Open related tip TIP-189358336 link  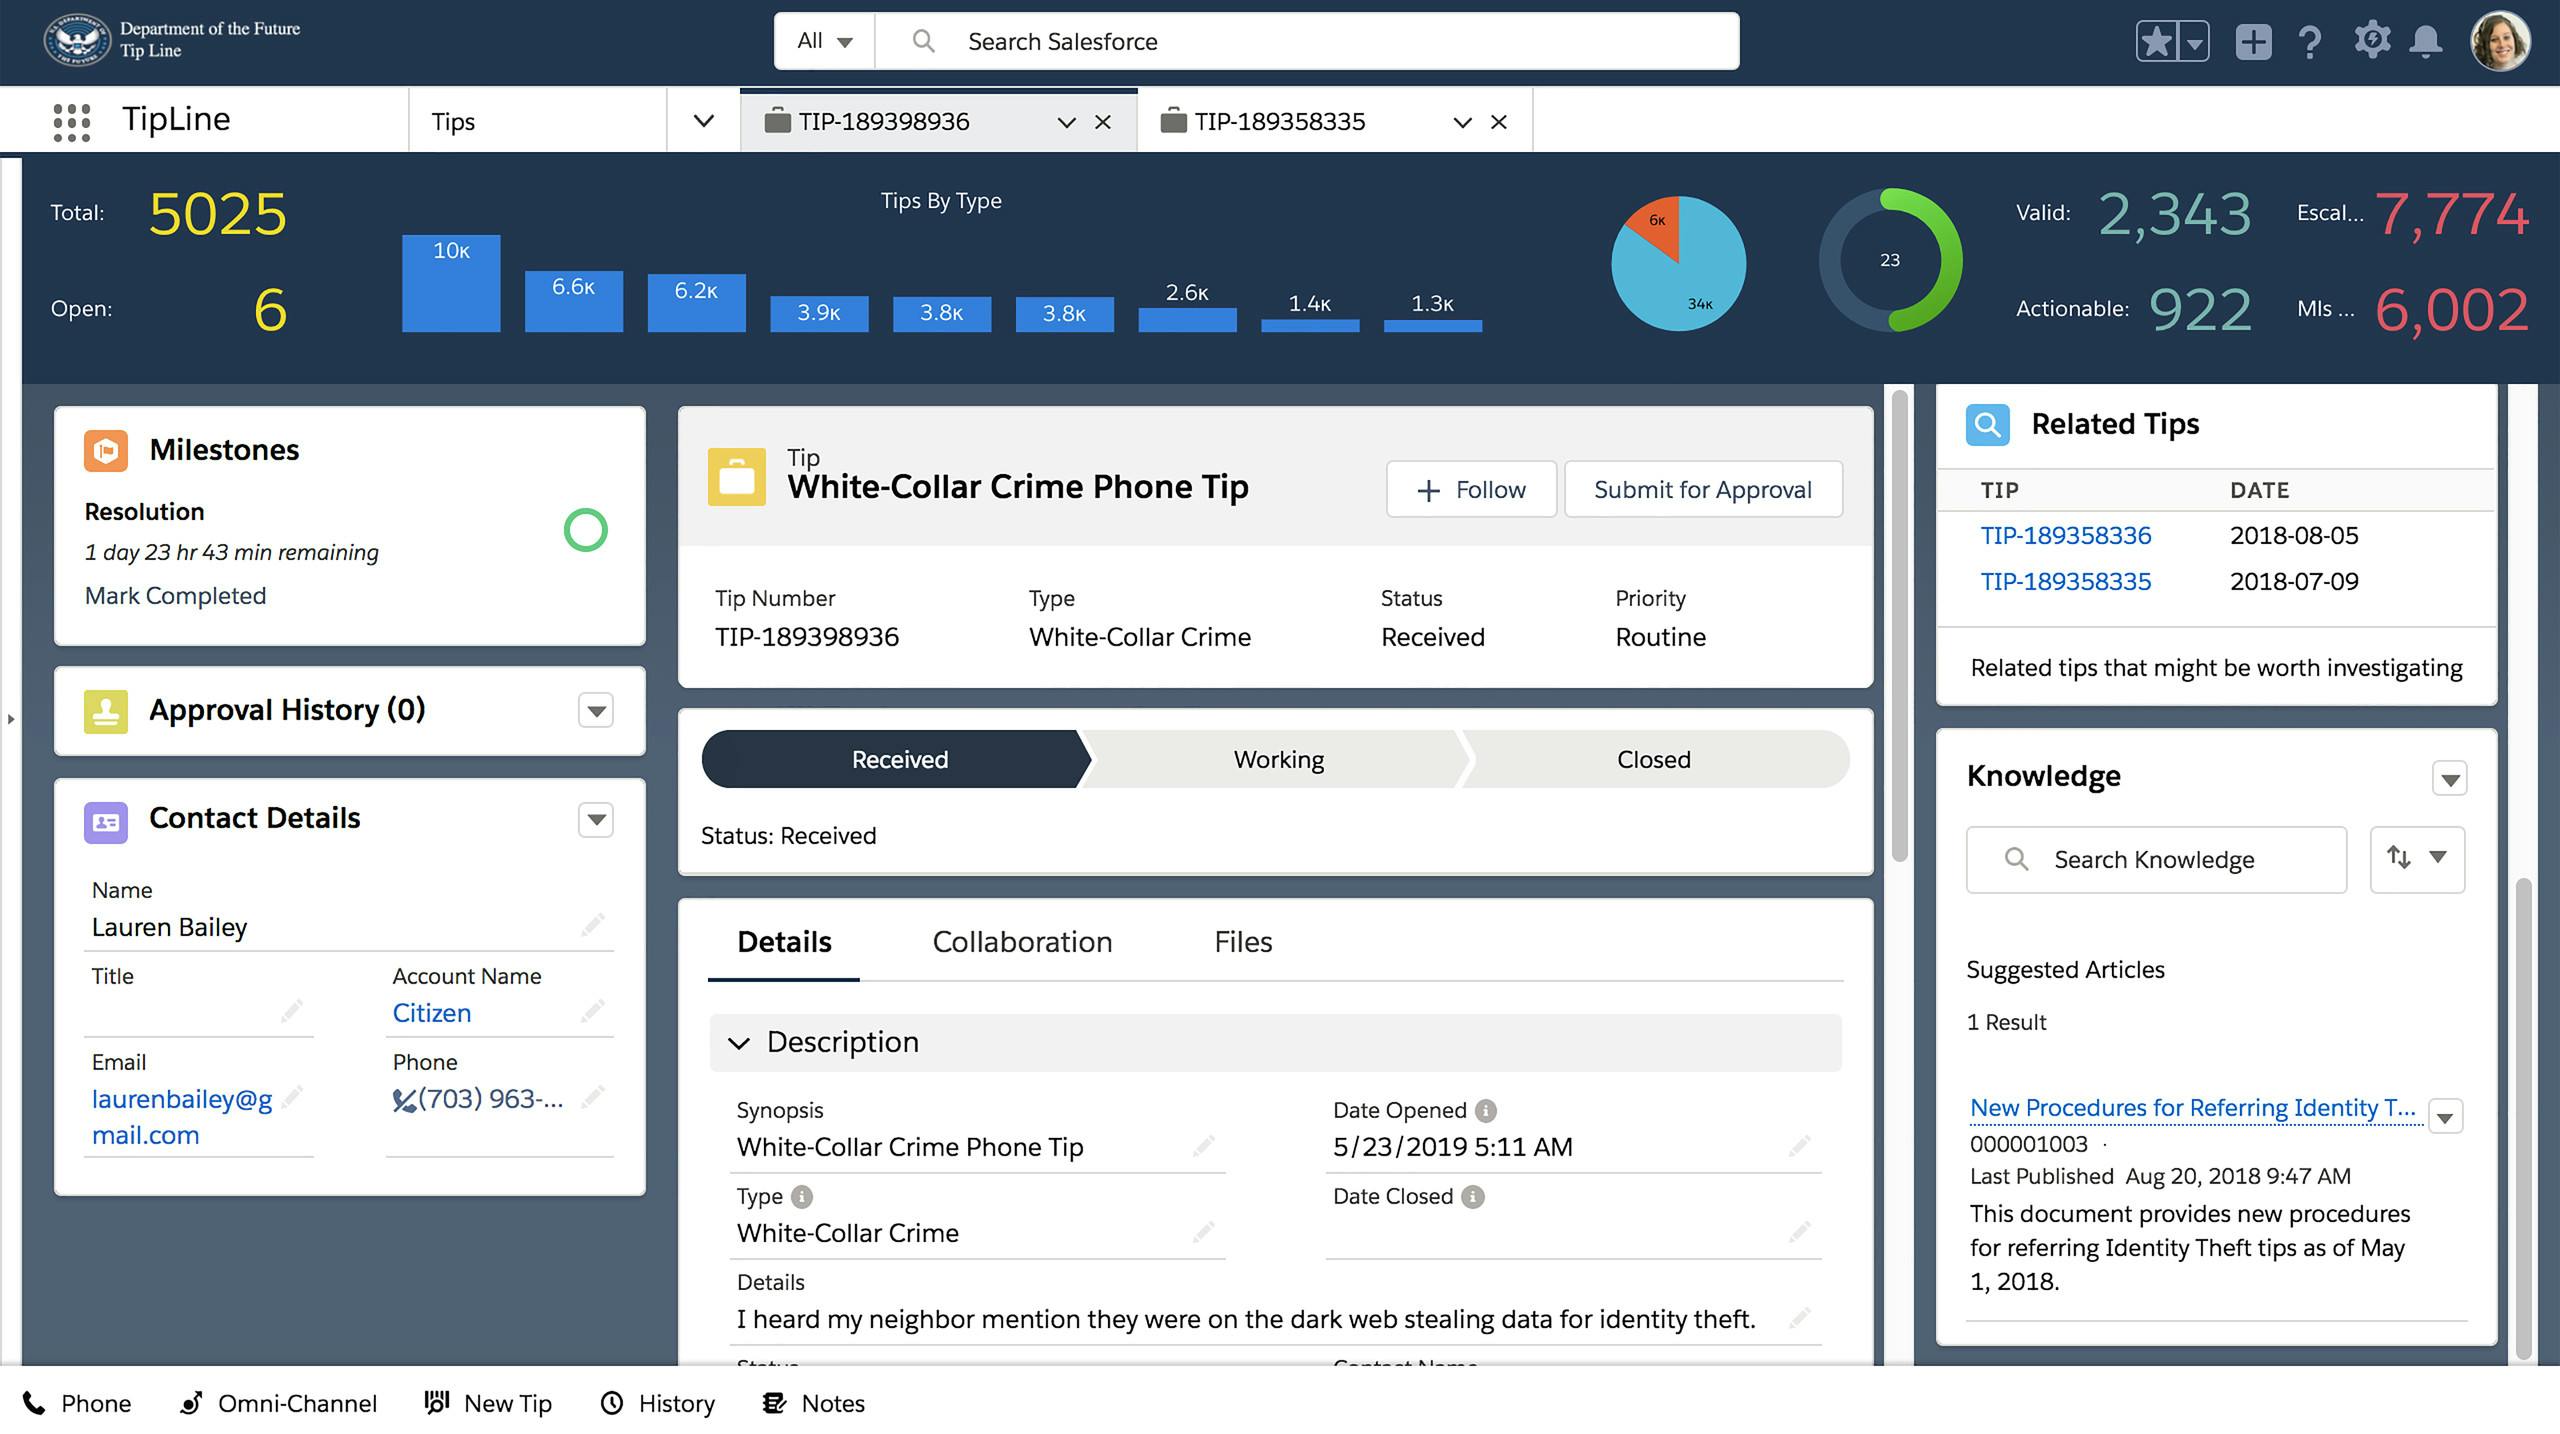pyautogui.click(x=2065, y=535)
